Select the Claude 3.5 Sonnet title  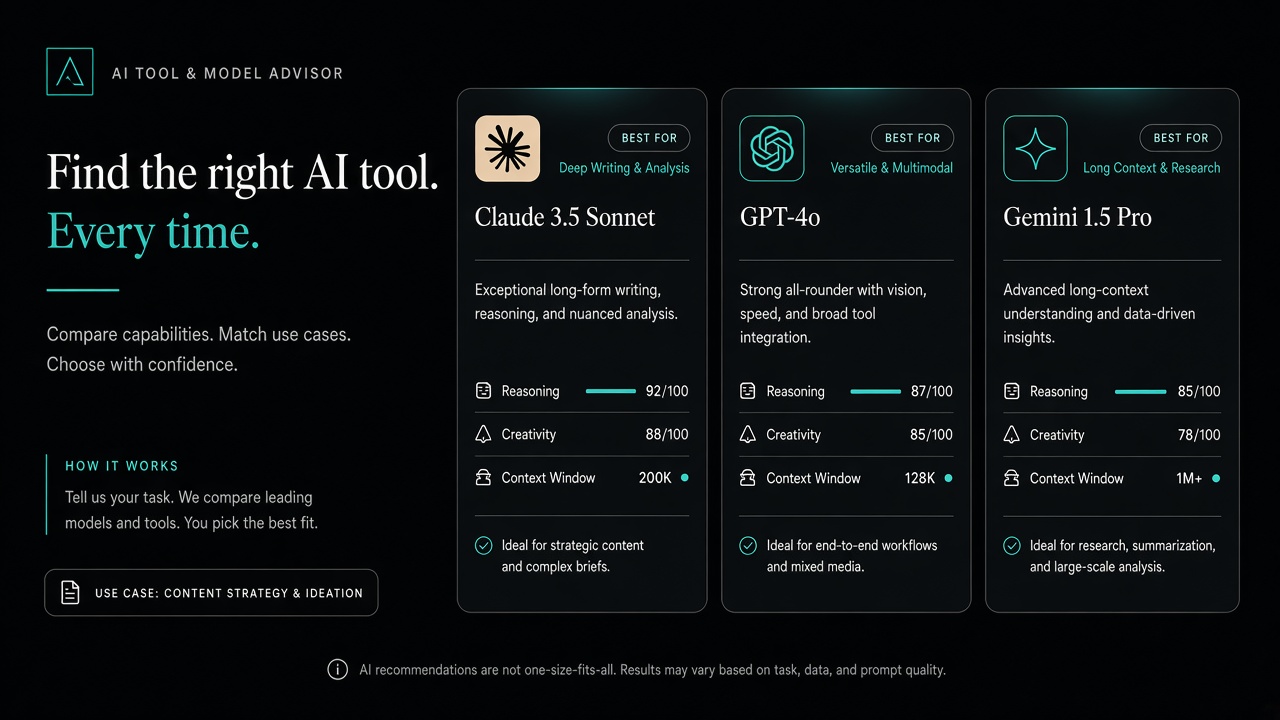coord(565,217)
